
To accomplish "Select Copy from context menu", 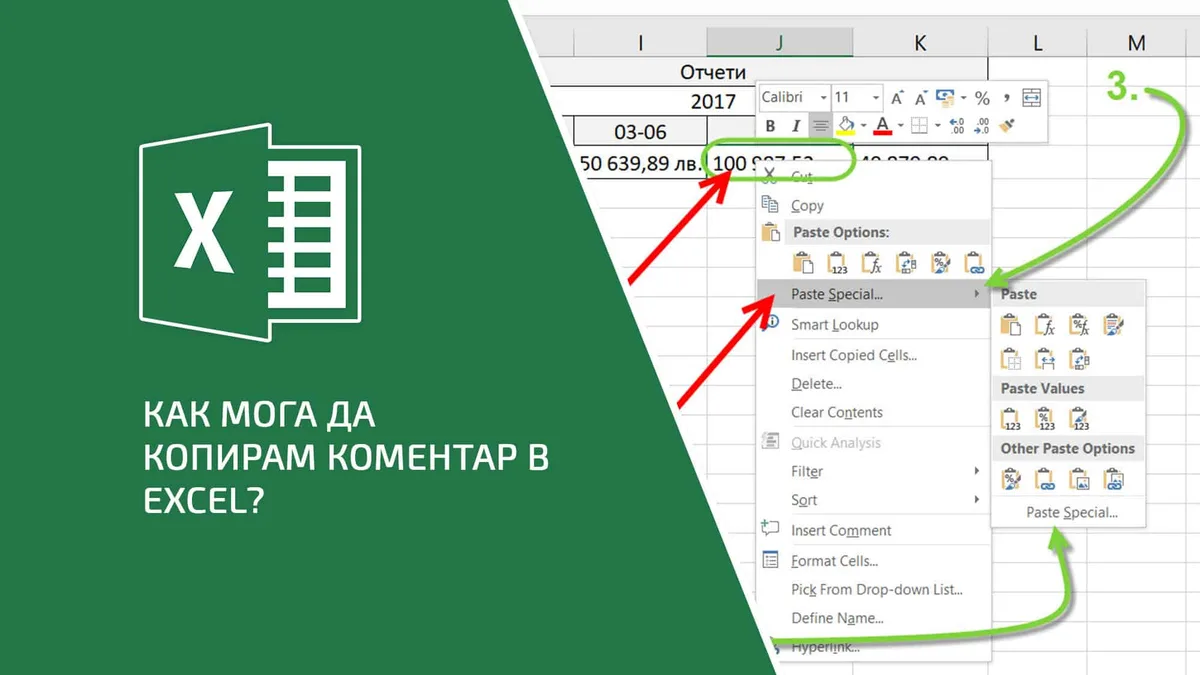I will click(x=873, y=205).
